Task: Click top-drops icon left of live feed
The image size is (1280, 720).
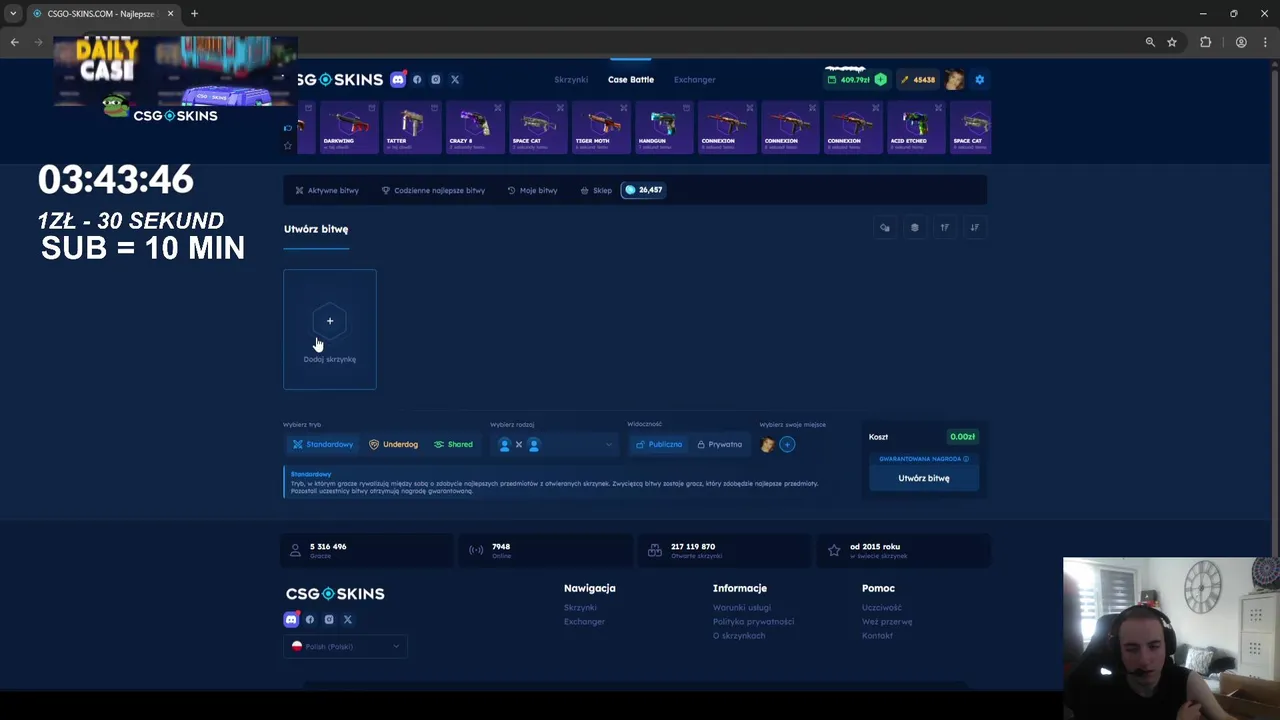Action: pyautogui.click(x=288, y=128)
